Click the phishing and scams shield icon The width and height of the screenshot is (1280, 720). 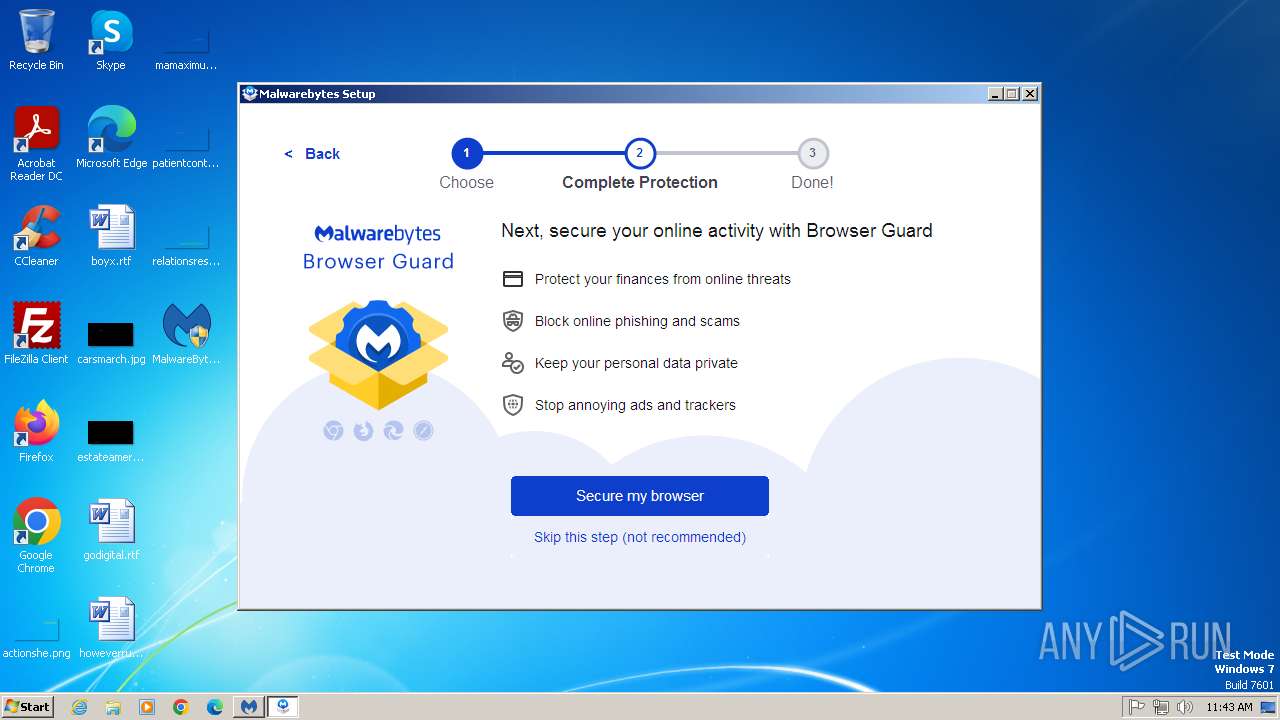coord(513,321)
